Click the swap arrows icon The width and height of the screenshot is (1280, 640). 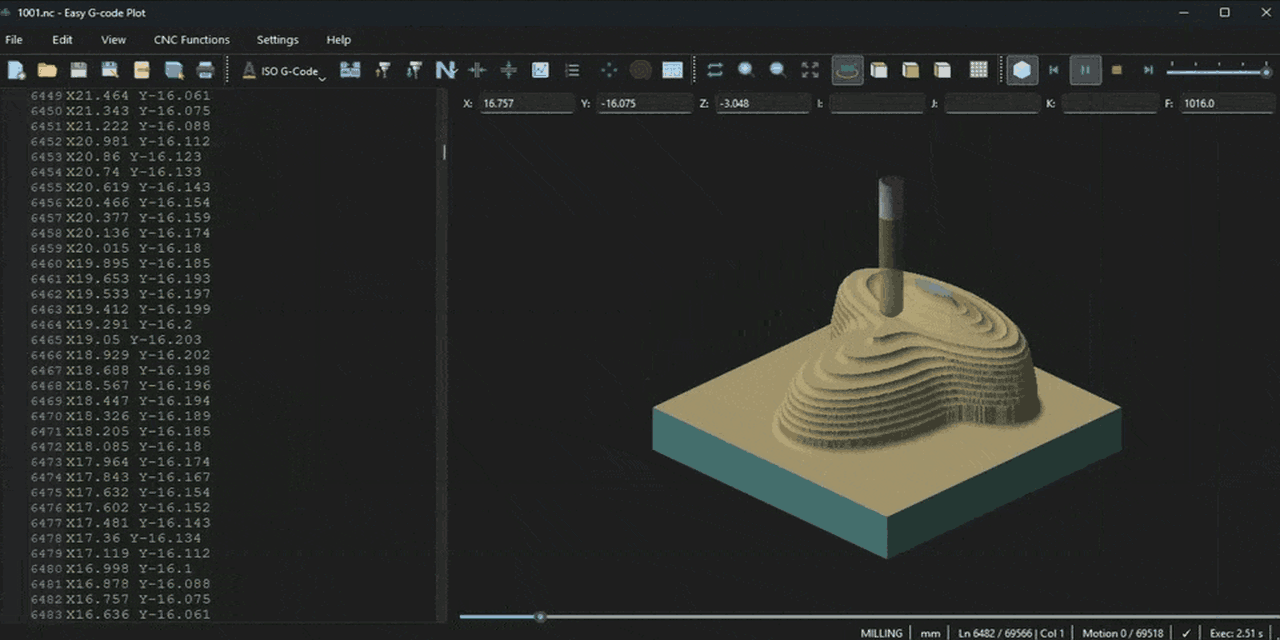714,70
